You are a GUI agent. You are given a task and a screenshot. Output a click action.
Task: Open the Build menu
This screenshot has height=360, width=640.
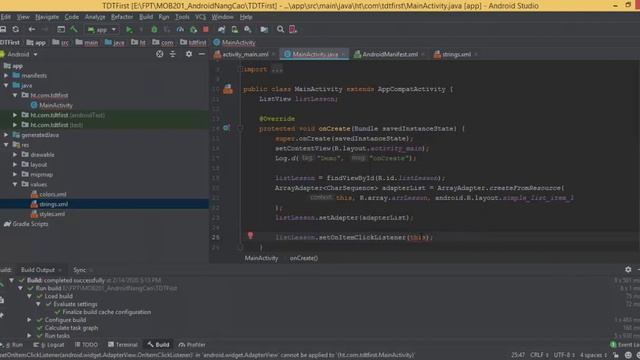(146, 17)
